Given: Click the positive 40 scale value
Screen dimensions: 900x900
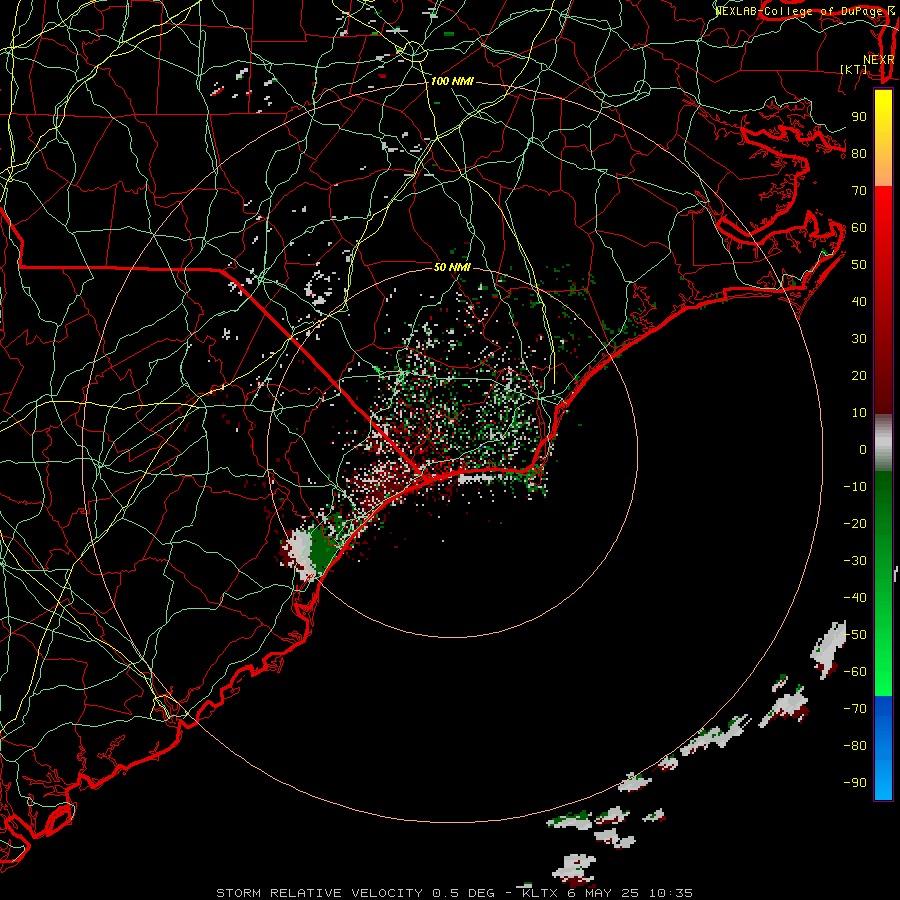Looking at the screenshot, I should pyautogui.click(x=859, y=302).
